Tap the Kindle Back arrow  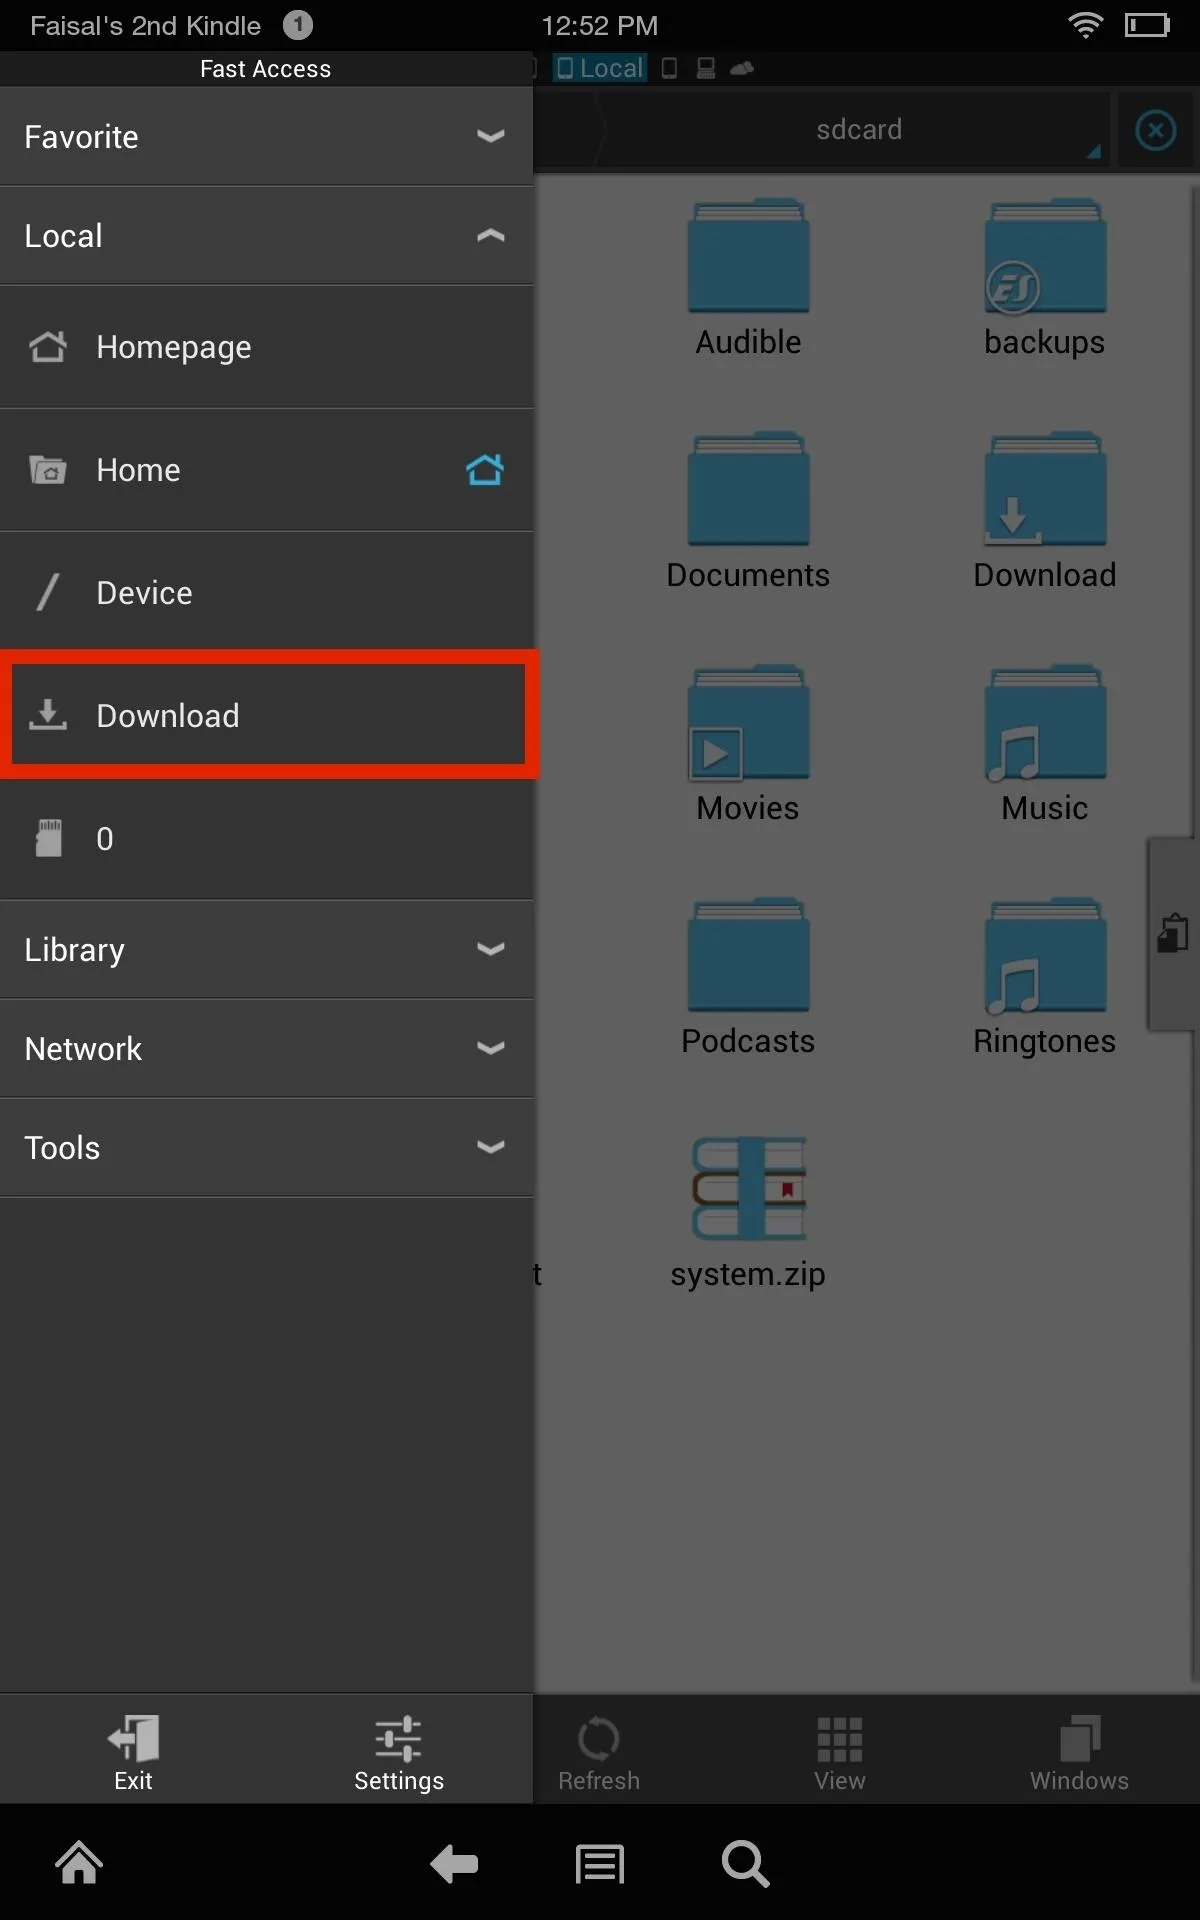(x=454, y=1864)
